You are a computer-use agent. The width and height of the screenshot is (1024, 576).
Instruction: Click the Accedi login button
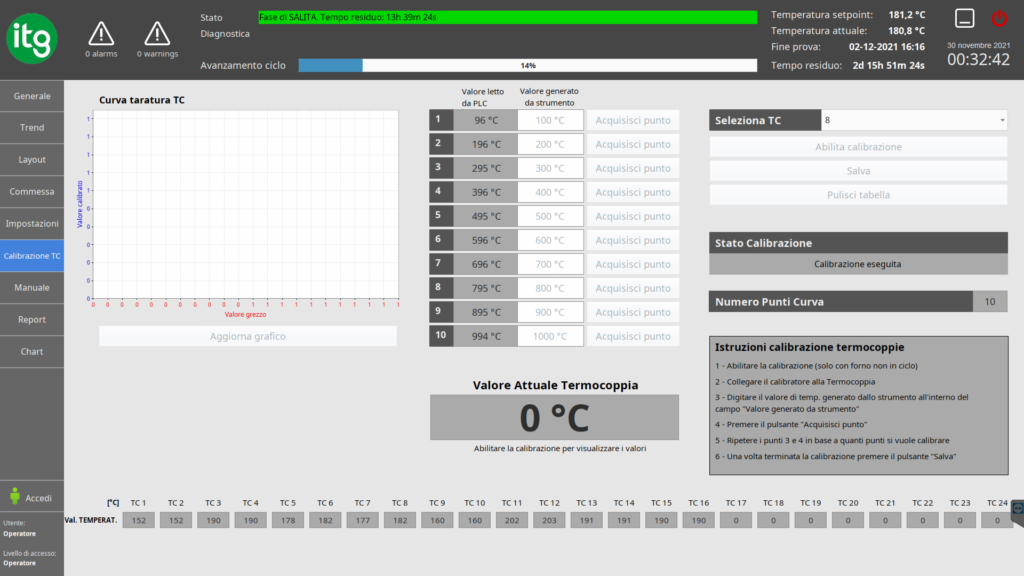(x=32, y=498)
